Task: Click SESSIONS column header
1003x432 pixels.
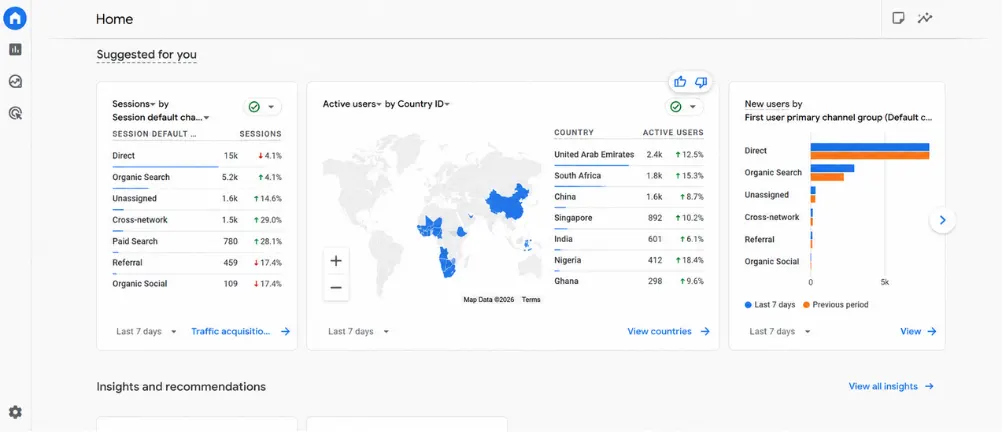Action: (260, 134)
